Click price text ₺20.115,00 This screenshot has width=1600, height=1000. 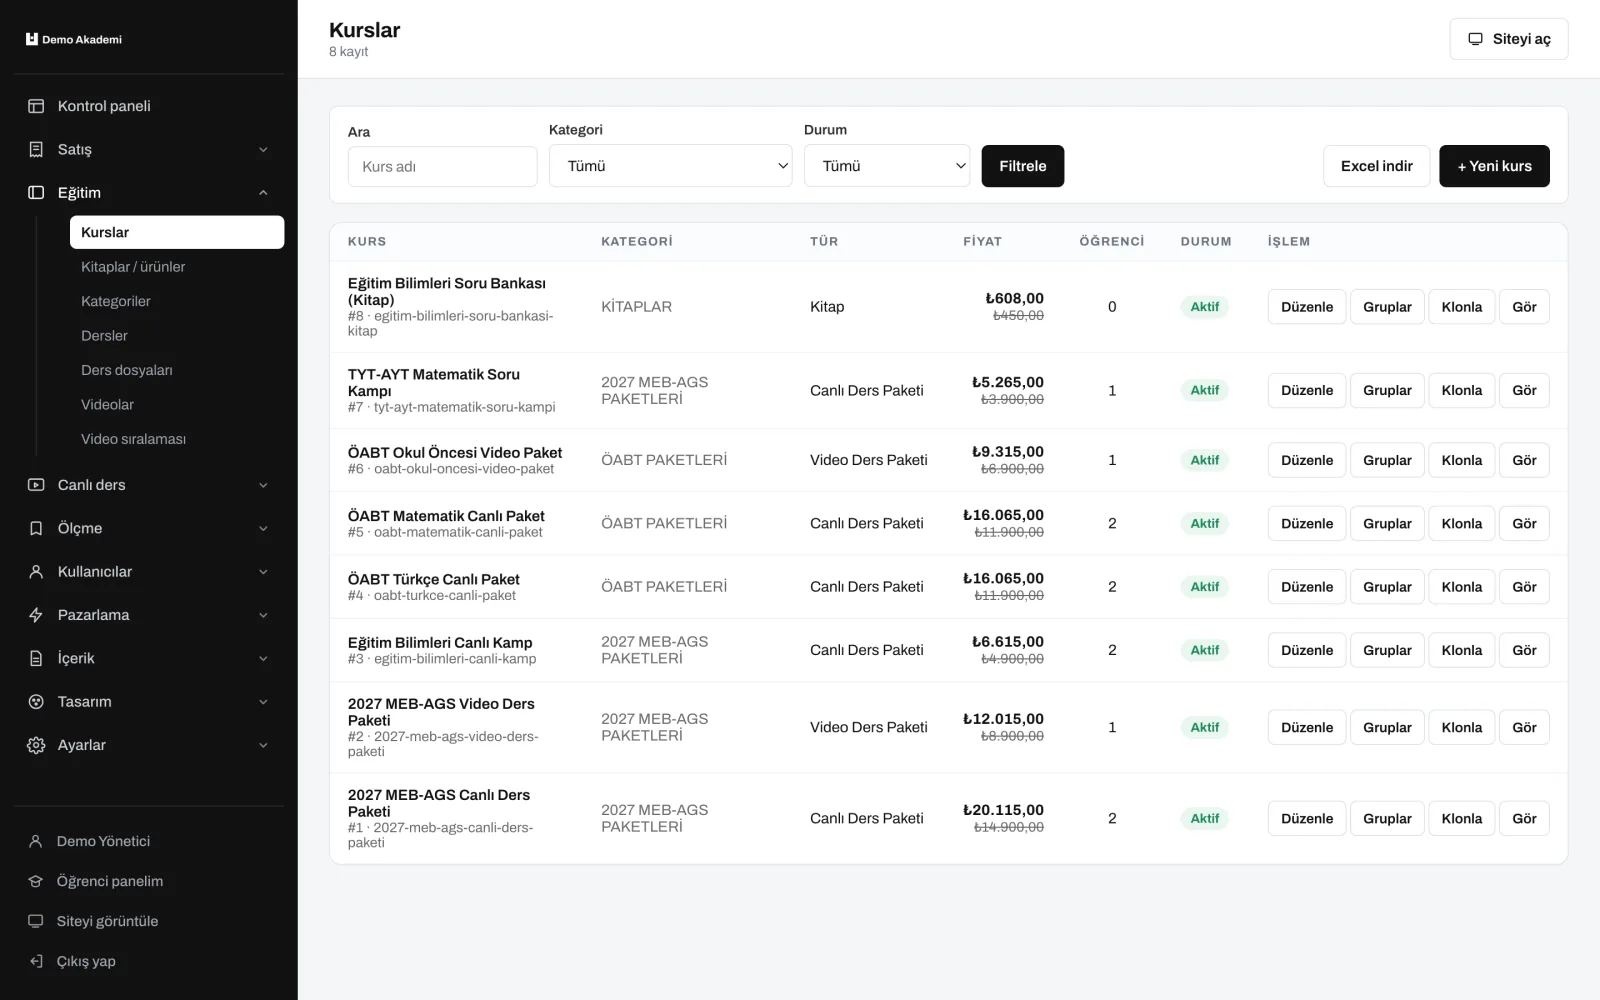[x=1003, y=810]
